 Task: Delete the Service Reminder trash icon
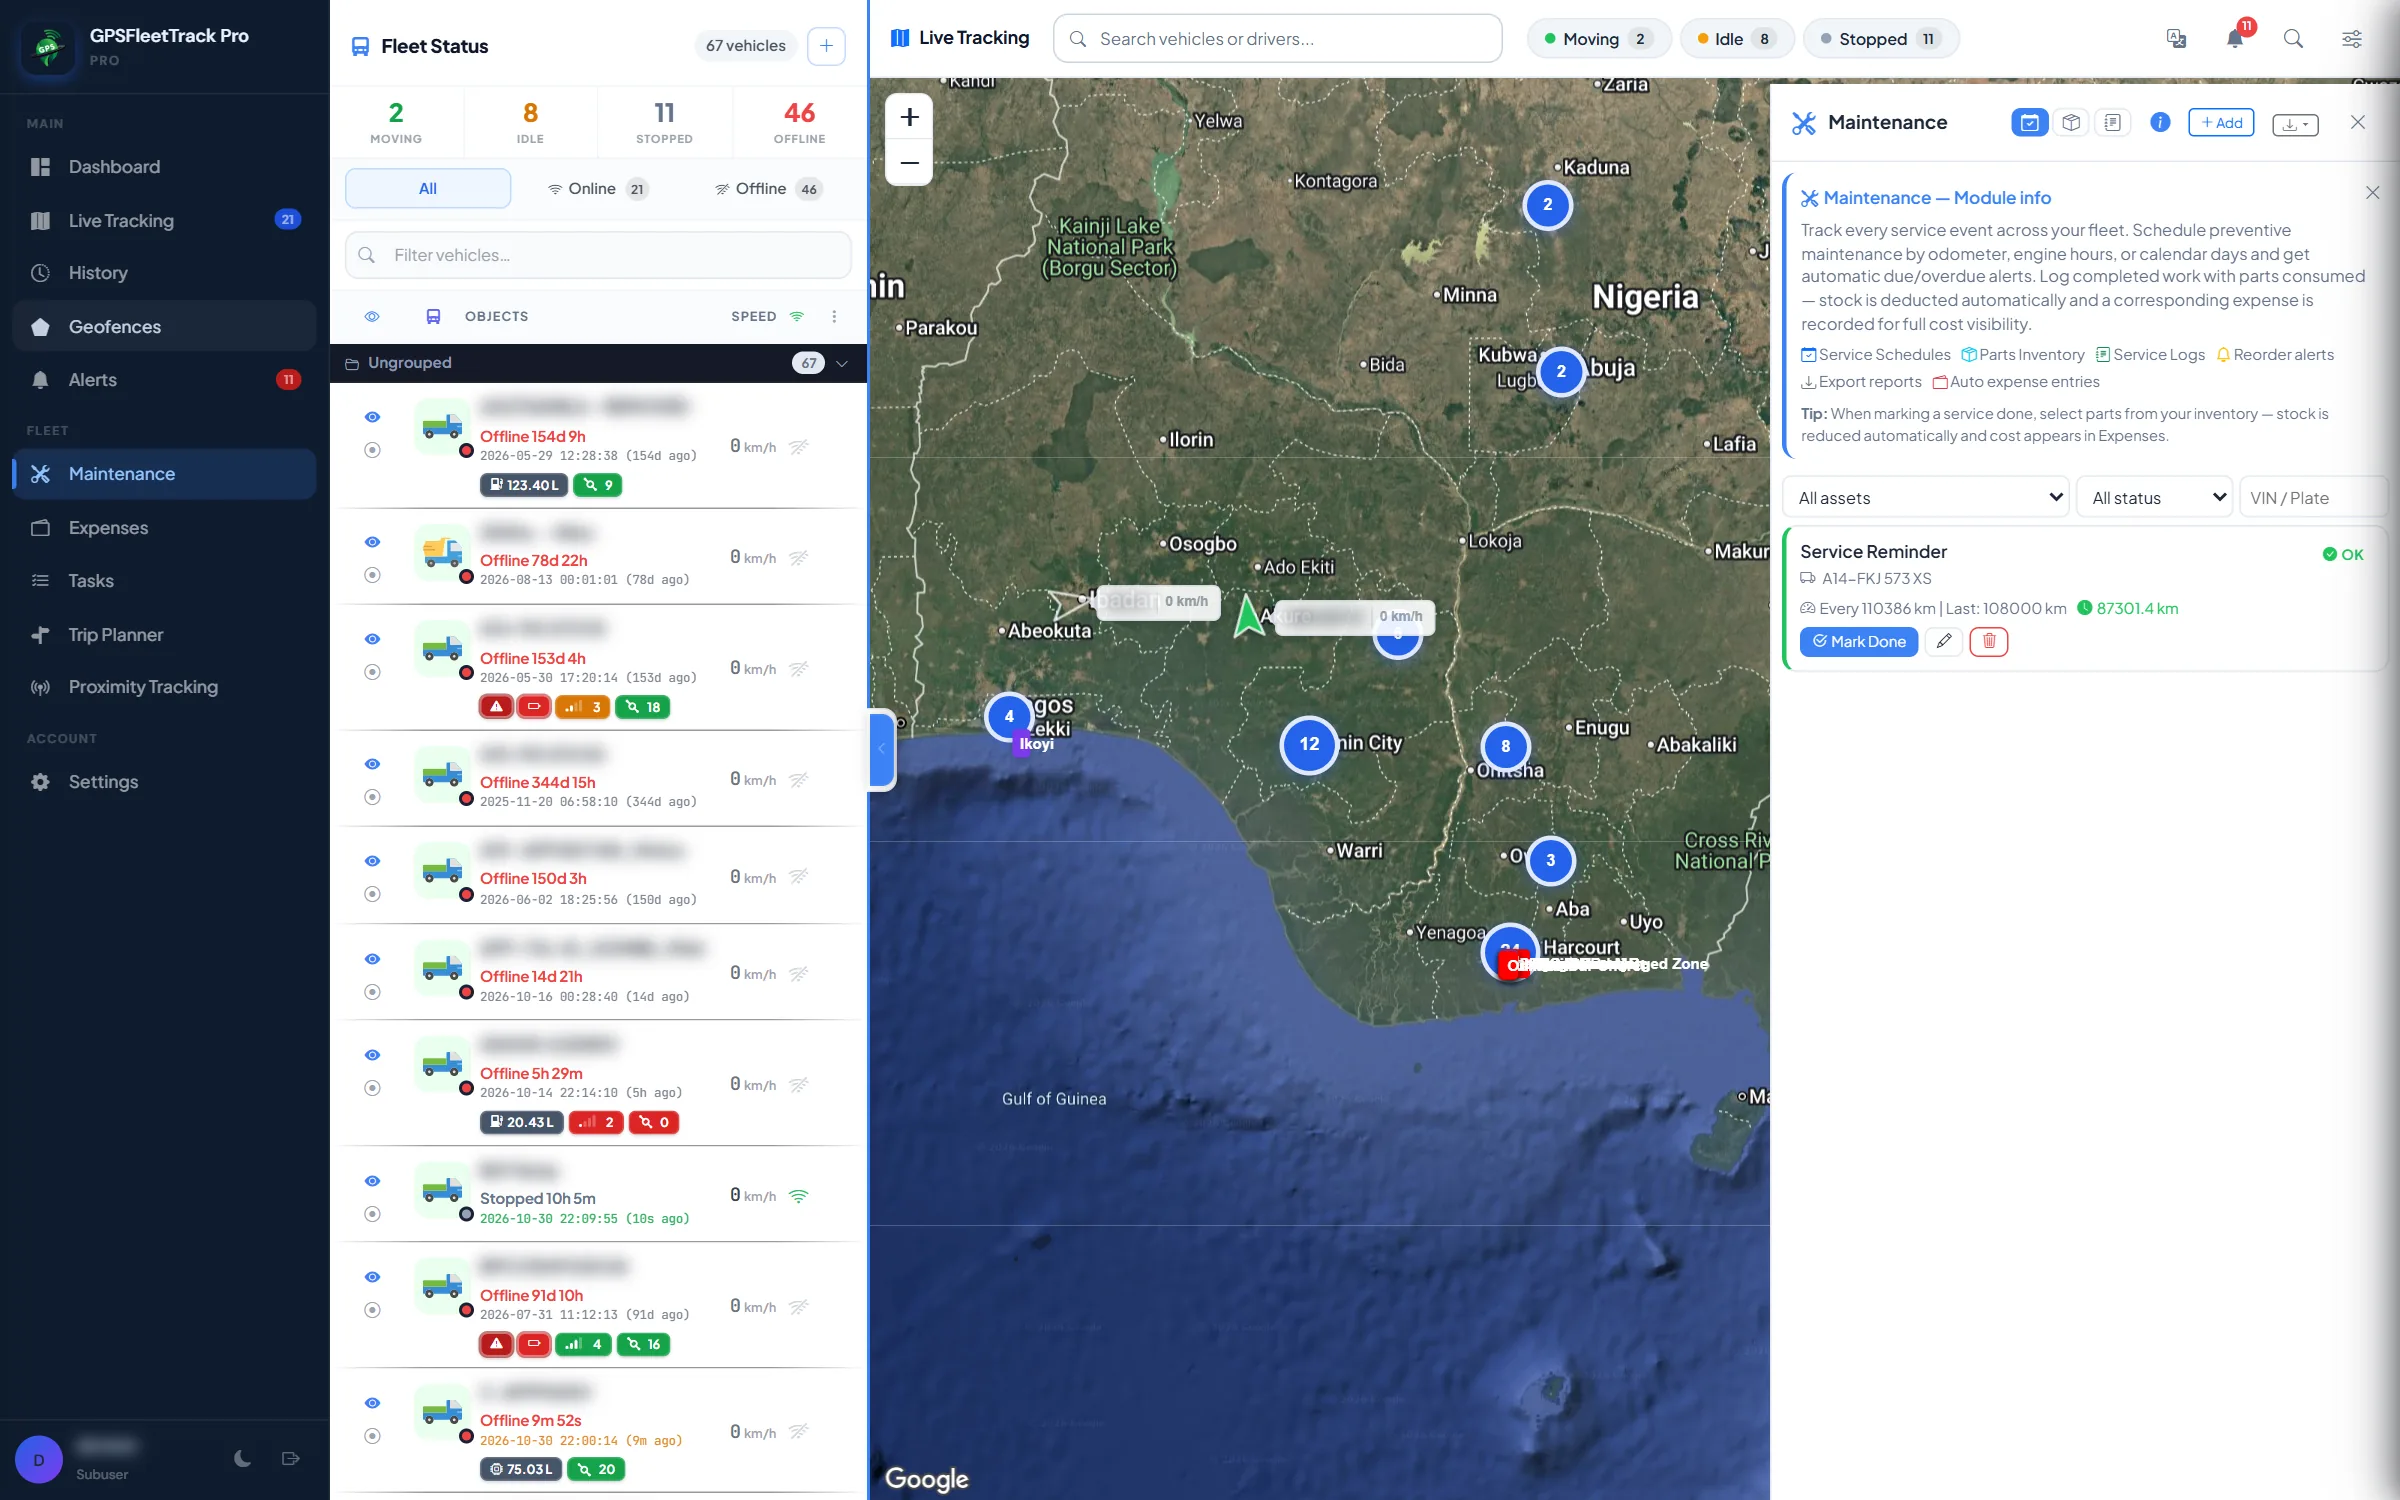pos(1989,641)
